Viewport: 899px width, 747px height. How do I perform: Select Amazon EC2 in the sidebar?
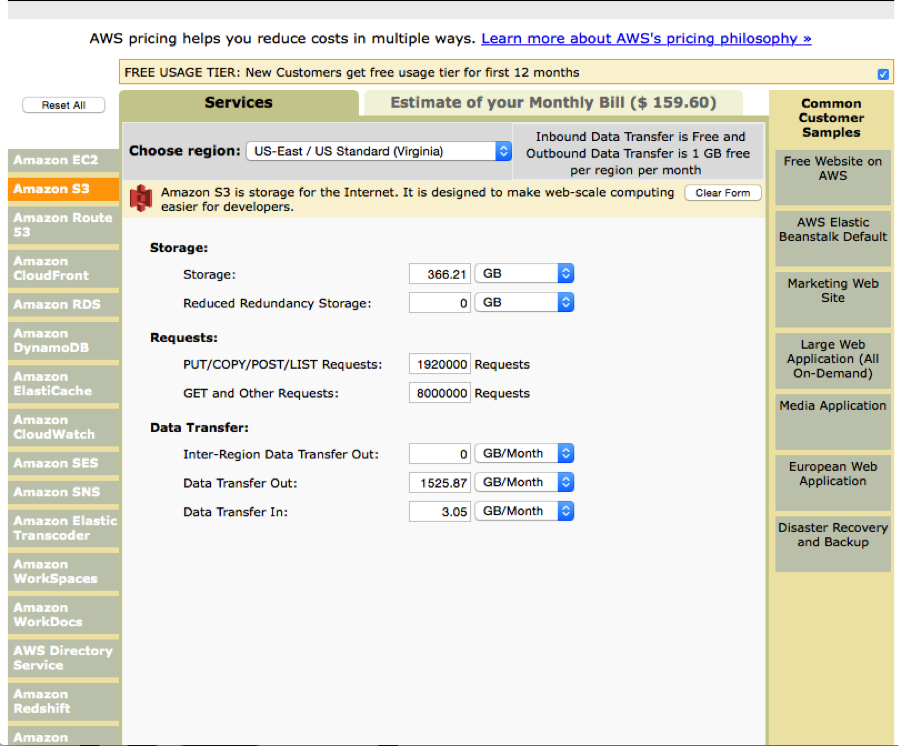point(64,160)
